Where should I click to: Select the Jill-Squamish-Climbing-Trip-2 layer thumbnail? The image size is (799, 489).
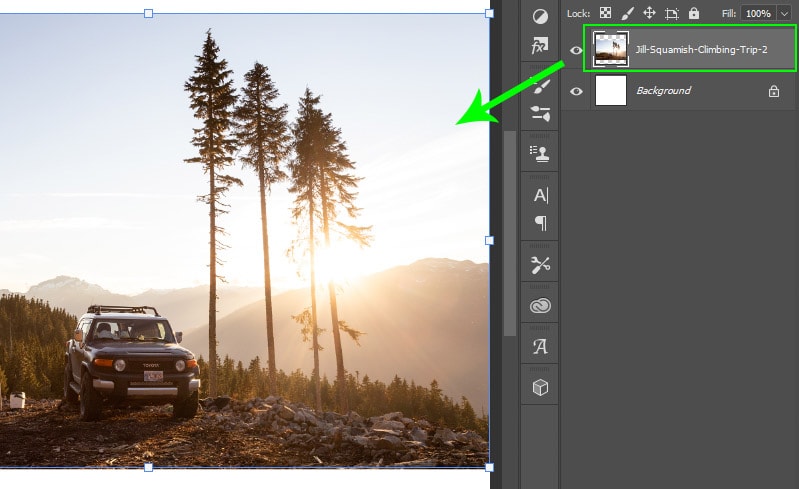point(611,49)
